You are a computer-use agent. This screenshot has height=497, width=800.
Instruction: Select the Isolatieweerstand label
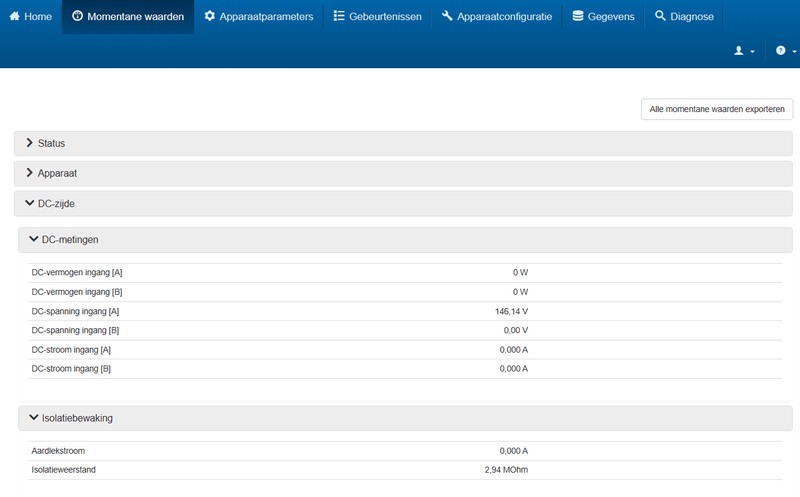pyautogui.click(x=63, y=469)
